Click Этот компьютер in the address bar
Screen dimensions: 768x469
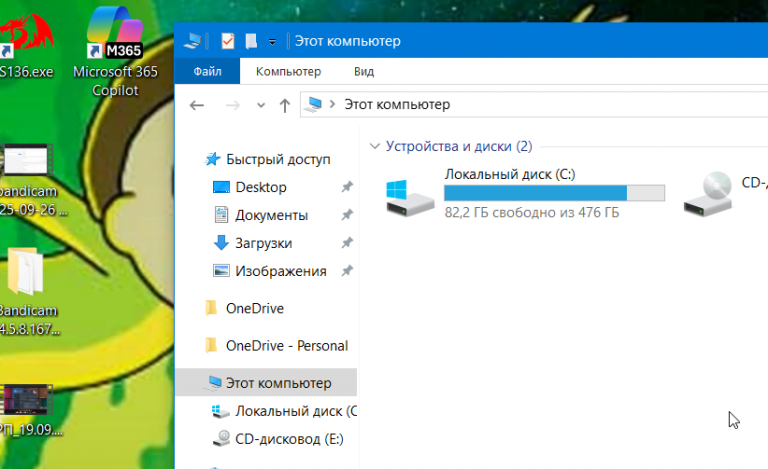click(x=397, y=104)
